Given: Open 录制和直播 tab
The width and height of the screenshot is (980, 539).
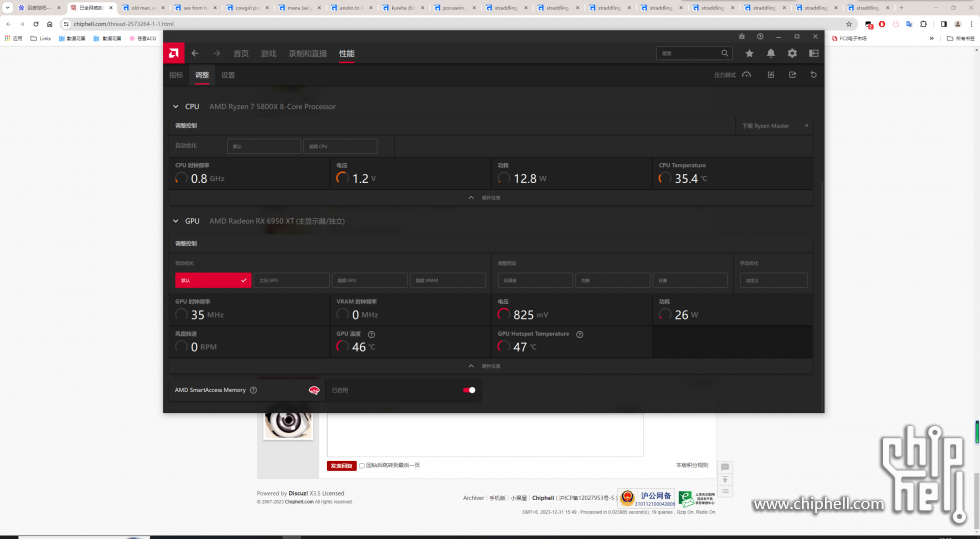Looking at the screenshot, I should click(308, 54).
